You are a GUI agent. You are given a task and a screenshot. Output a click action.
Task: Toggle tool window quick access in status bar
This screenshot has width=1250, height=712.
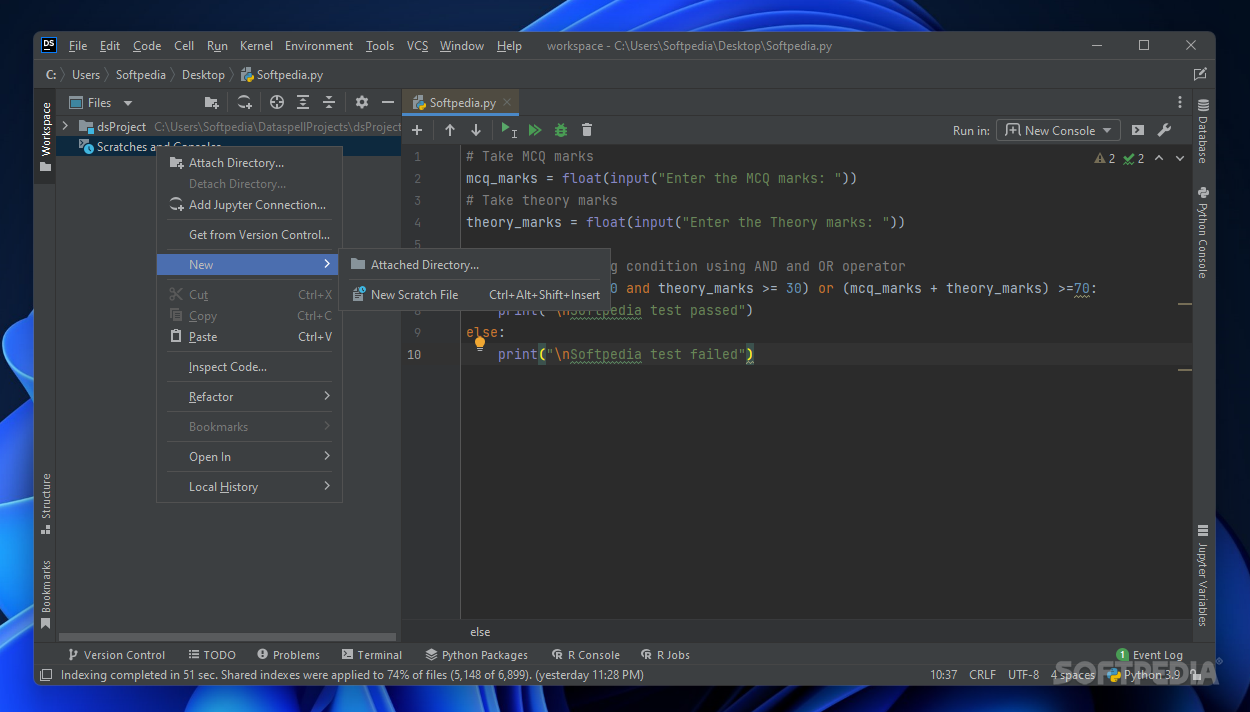click(x=46, y=675)
